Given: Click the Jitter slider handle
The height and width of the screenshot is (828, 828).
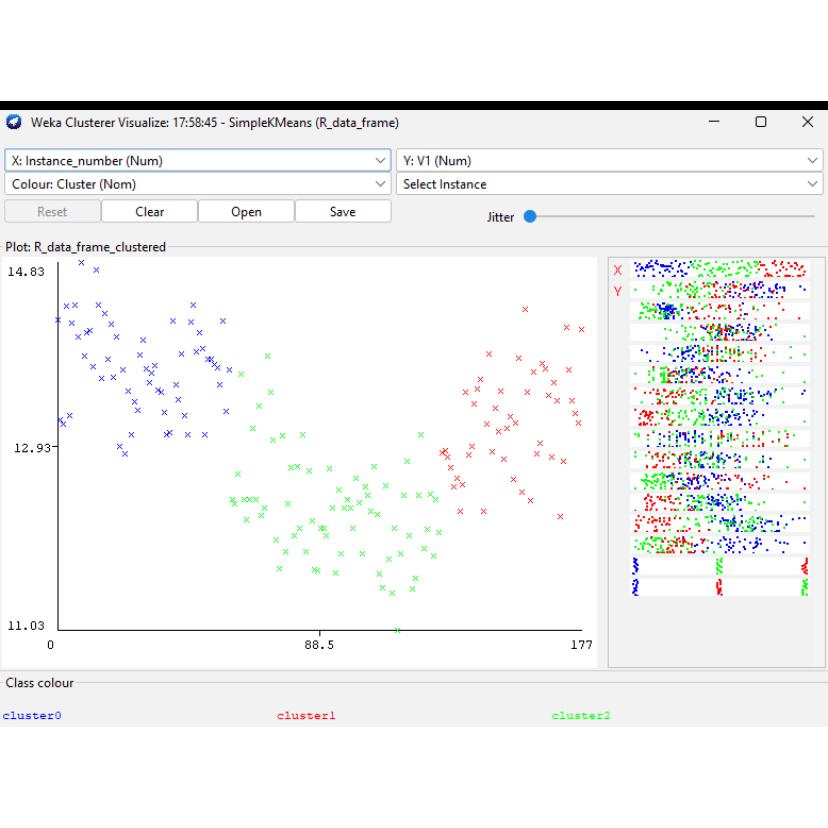Looking at the screenshot, I should 530,217.
